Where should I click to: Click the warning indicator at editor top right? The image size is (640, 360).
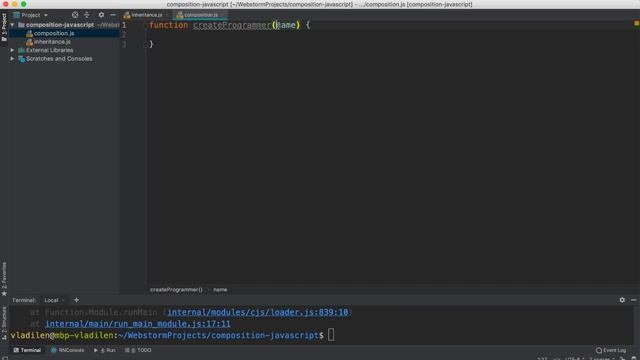[636, 24]
